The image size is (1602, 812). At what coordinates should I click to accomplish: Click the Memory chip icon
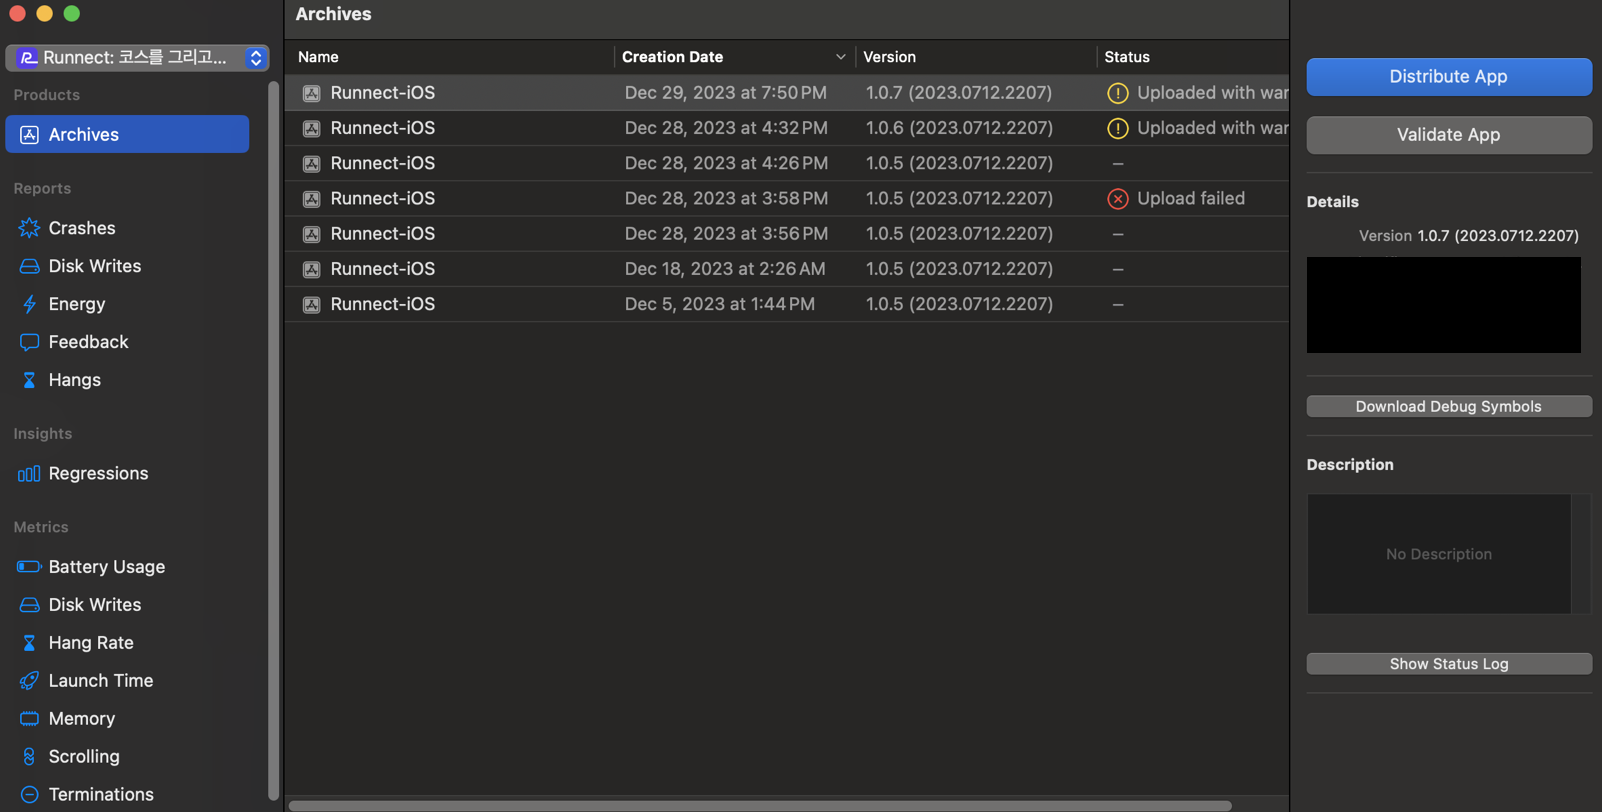pyautogui.click(x=29, y=719)
